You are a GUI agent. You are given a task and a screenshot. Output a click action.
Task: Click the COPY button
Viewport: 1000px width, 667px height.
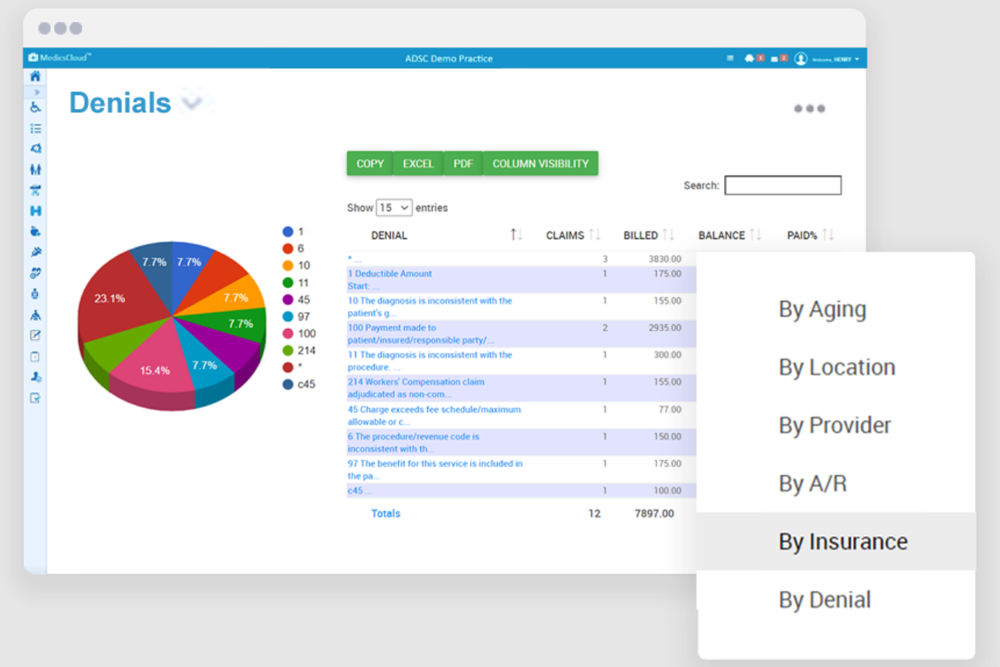[x=370, y=163]
